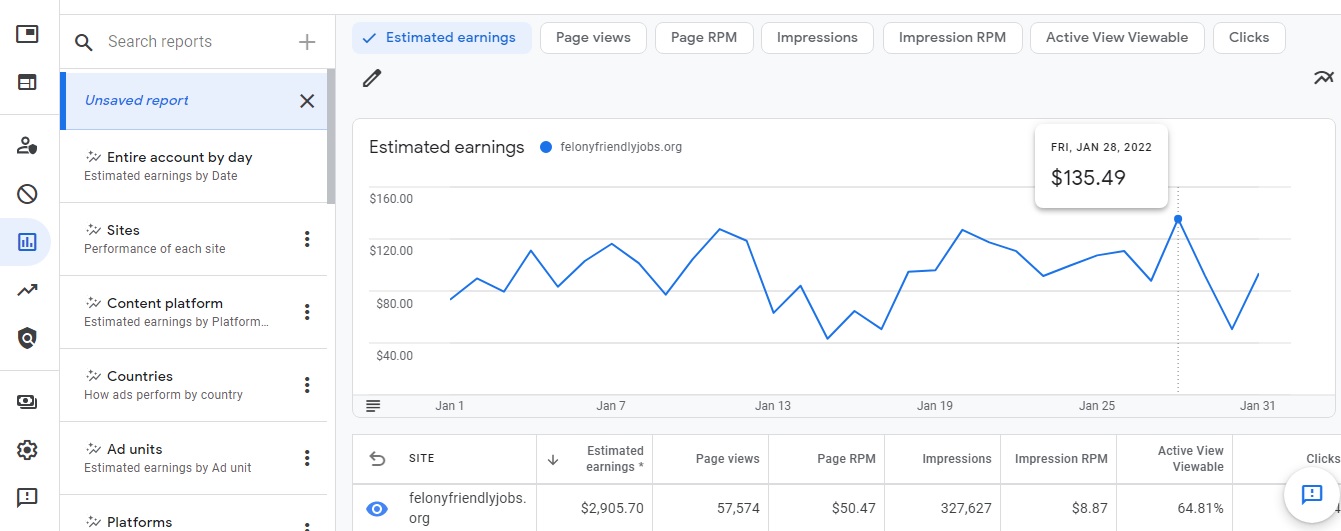Open Content platform report options menu
The image size is (1341, 531).
(x=307, y=312)
